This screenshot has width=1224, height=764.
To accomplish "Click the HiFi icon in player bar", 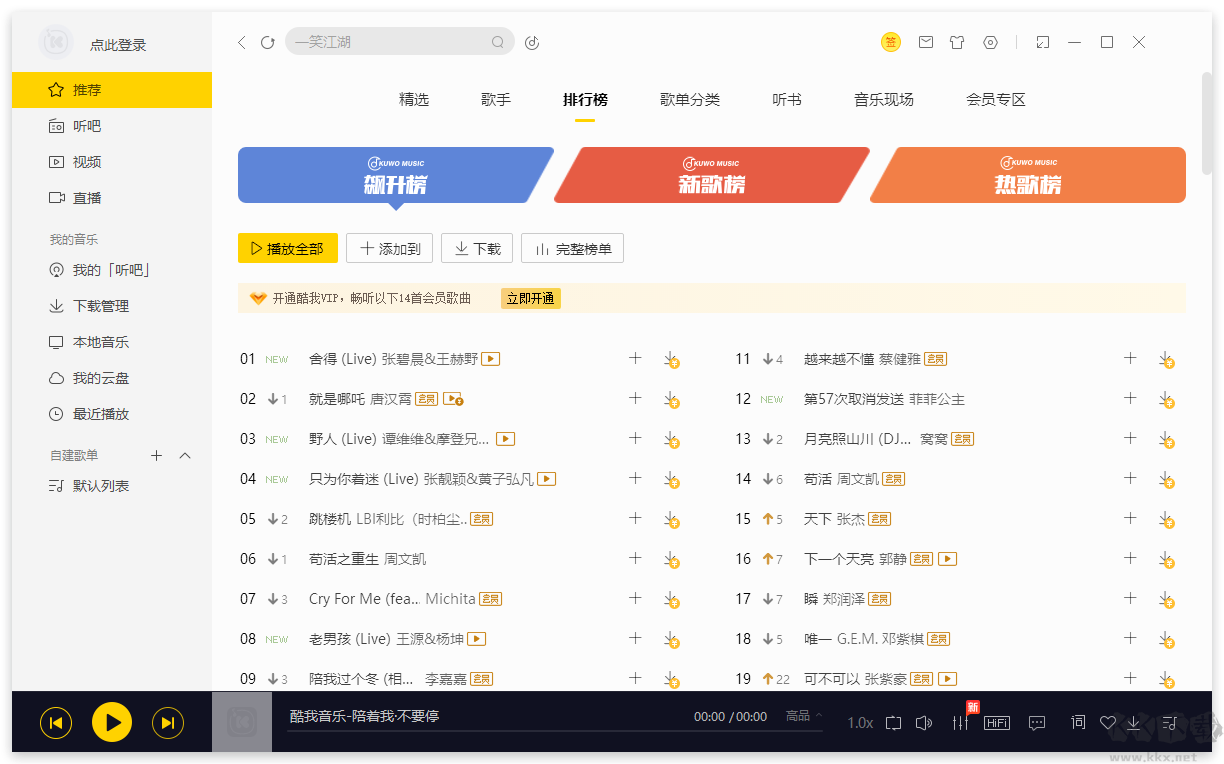I will click(997, 722).
